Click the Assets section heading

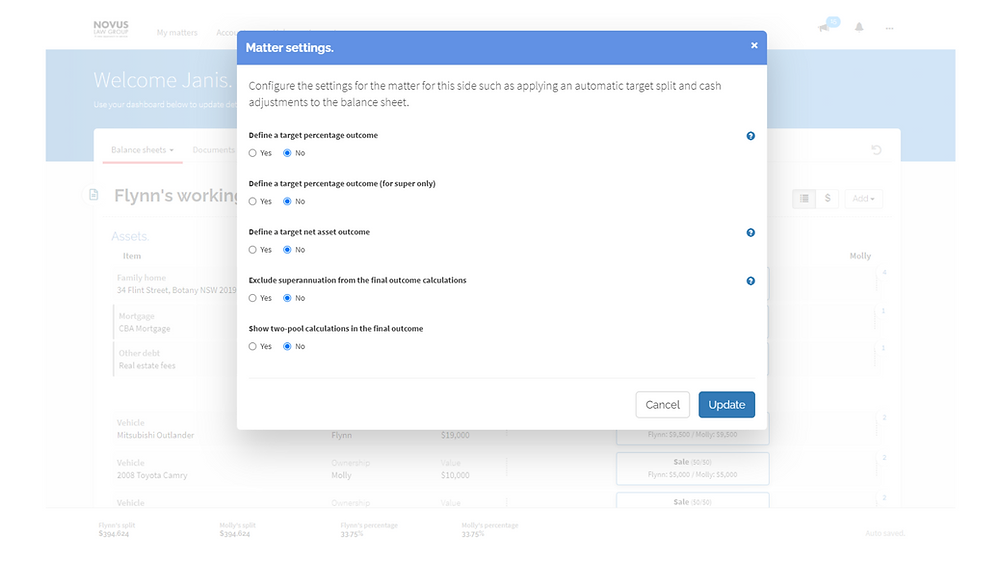(x=130, y=237)
